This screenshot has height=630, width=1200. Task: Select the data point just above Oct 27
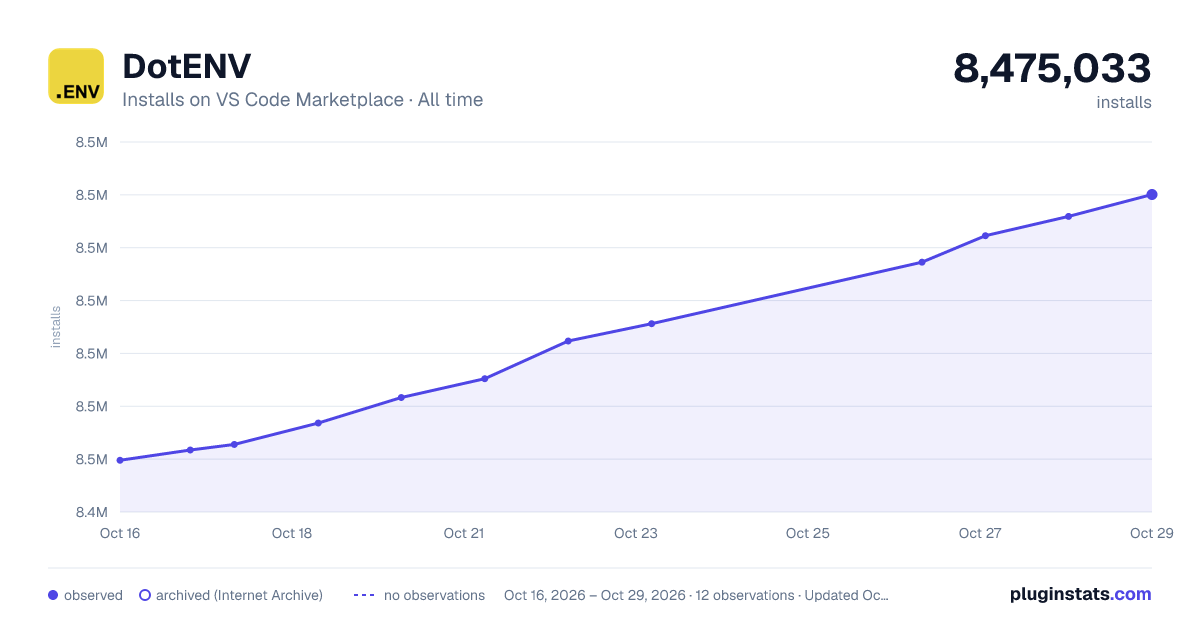click(985, 236)
